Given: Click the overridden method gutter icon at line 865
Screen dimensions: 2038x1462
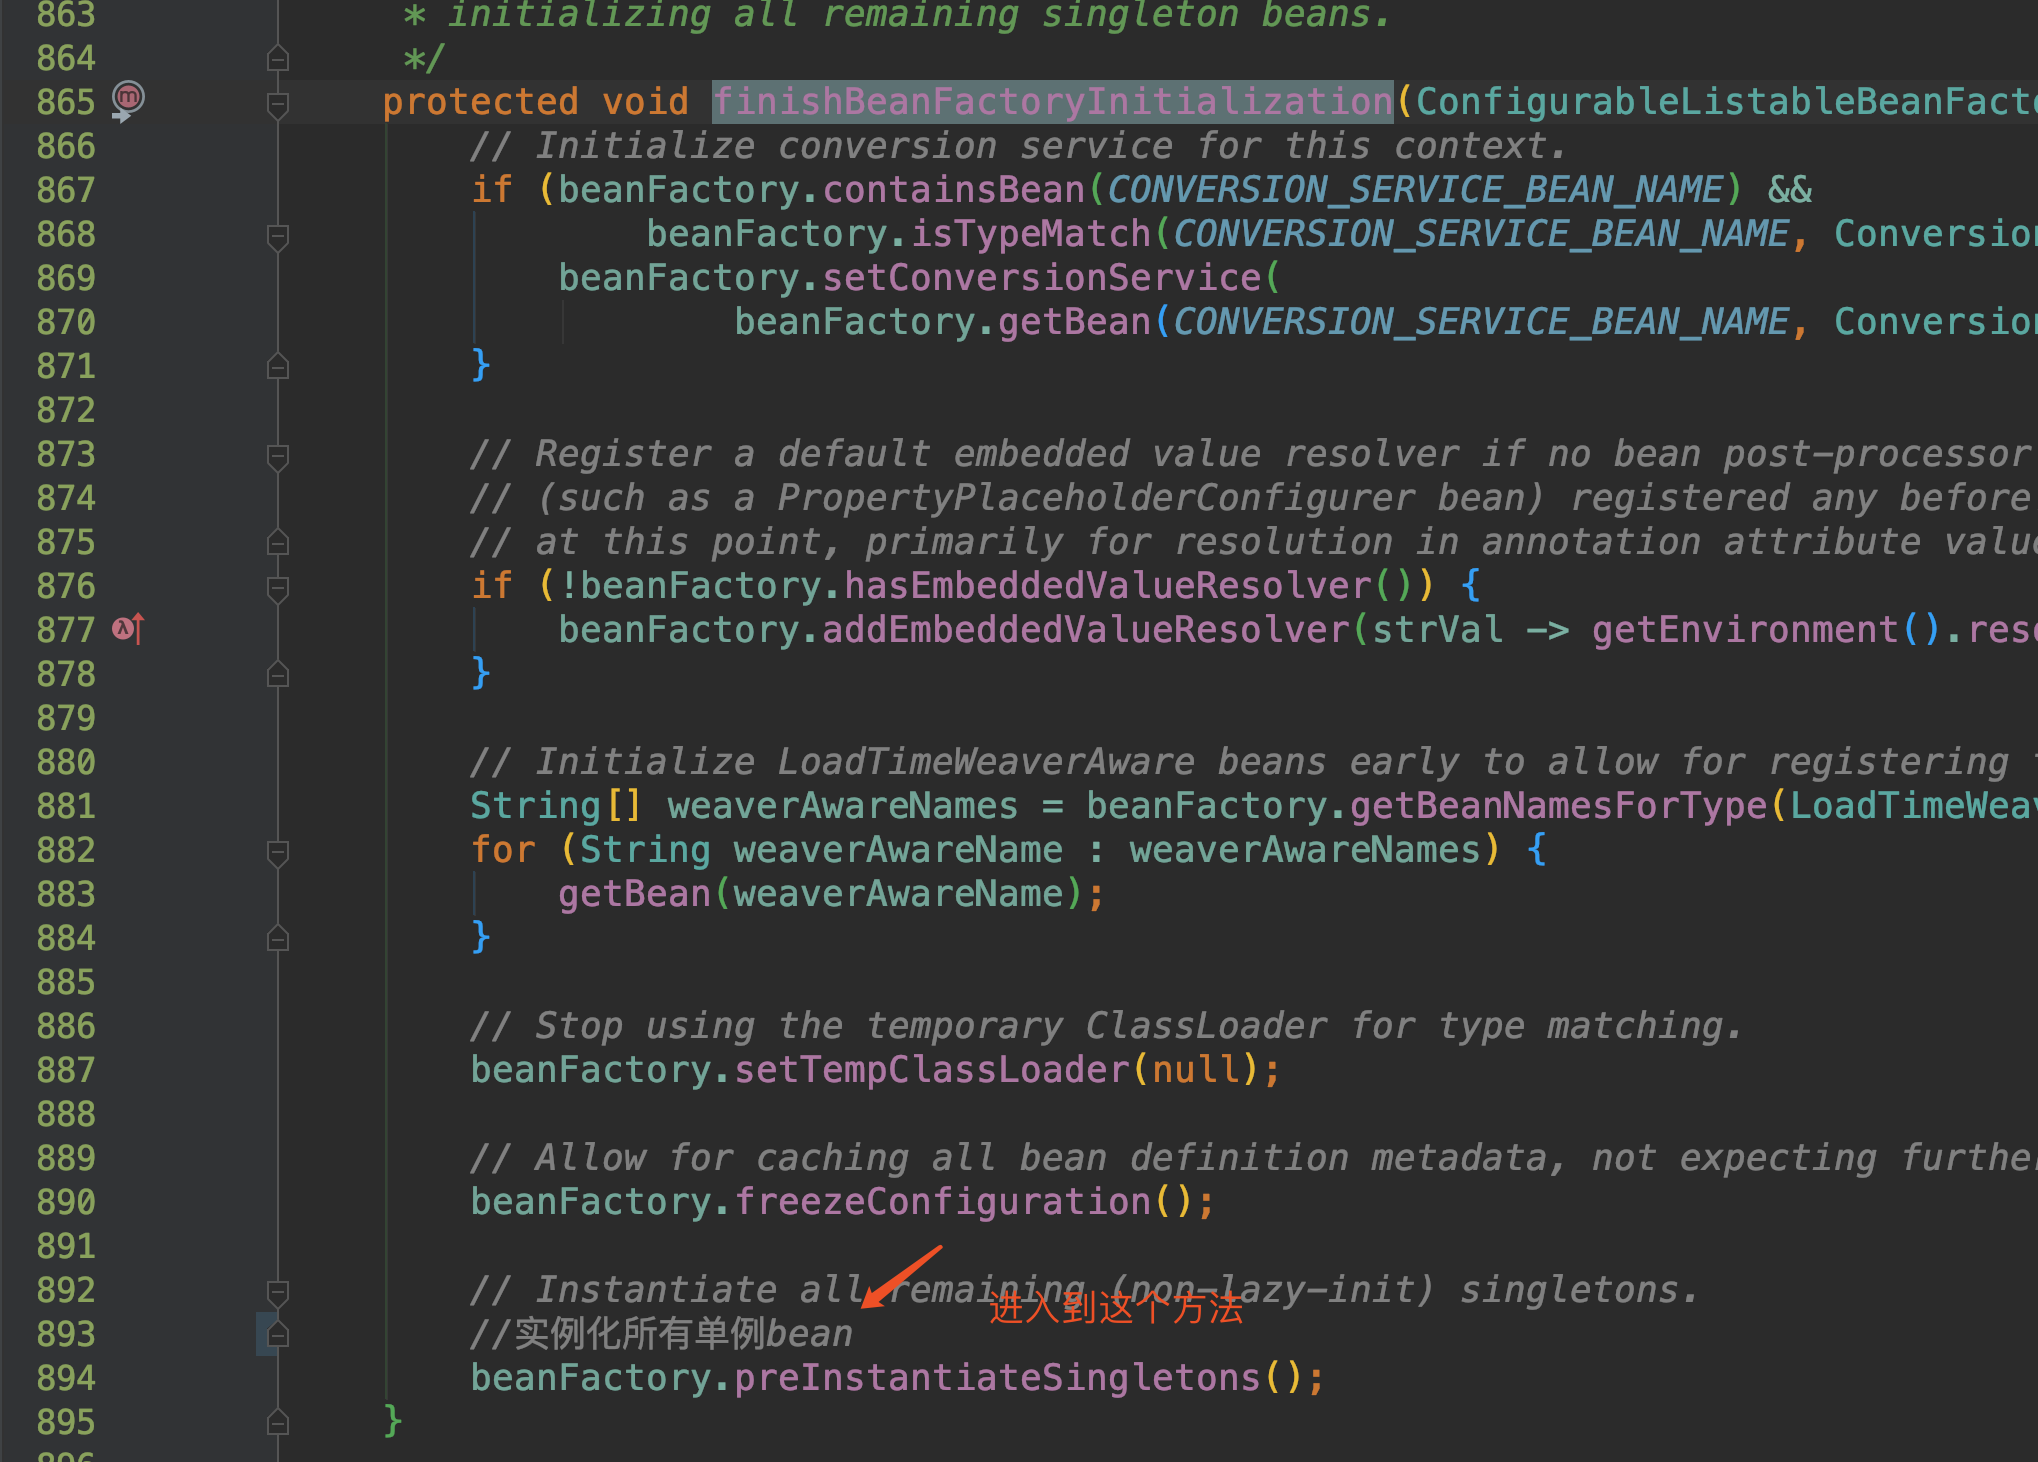Looking at the screenshot, I should click(x=128, y=99).
